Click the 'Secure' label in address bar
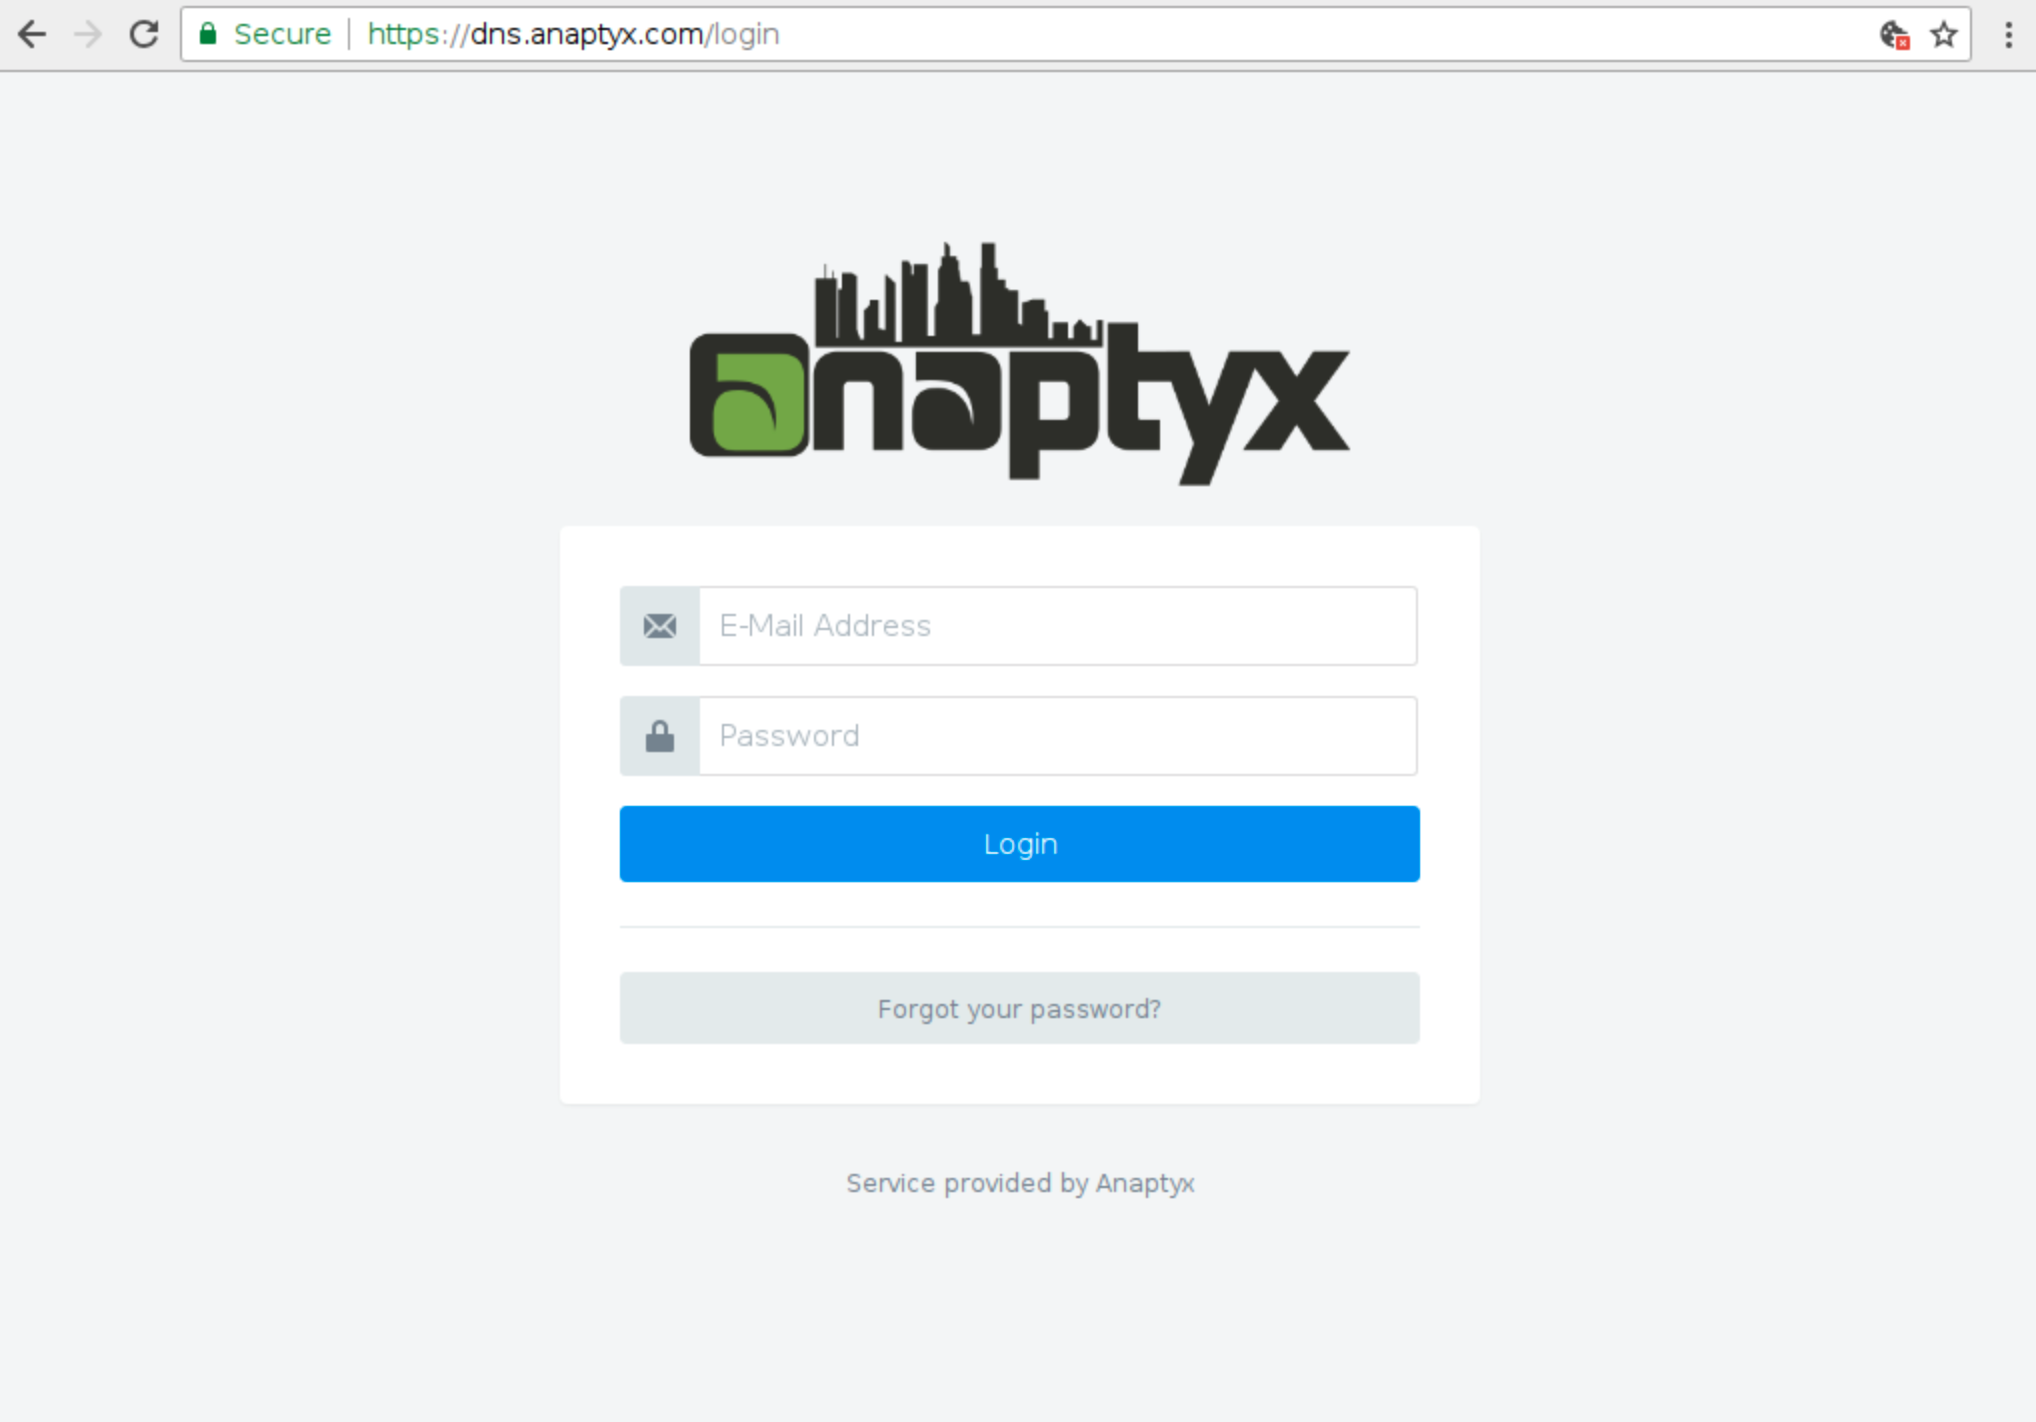The image size is (2036, 1422). click(x=282, y=34)
